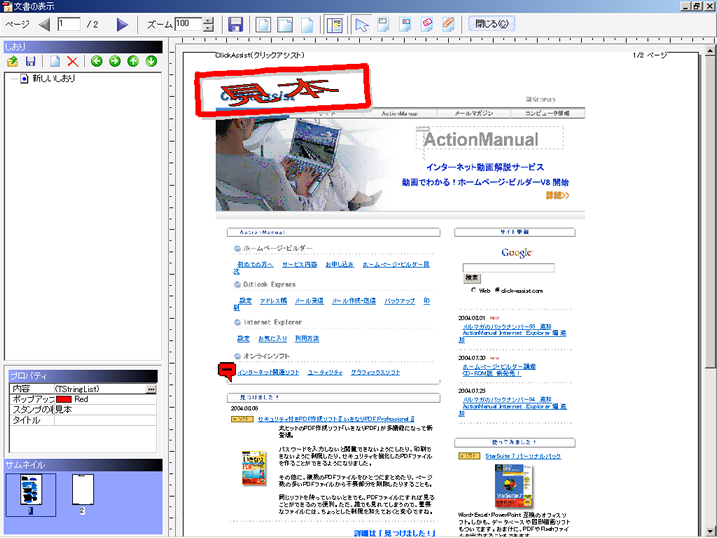Move bookmark left with green arrow
The height and width of the screenshot is (538, 717).
tap(96, 61)
